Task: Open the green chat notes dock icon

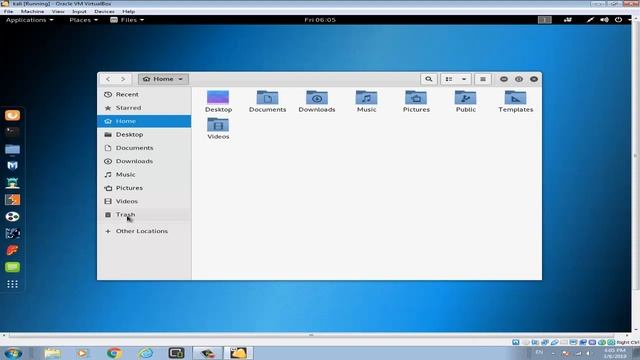Action: tap(12, 267)
